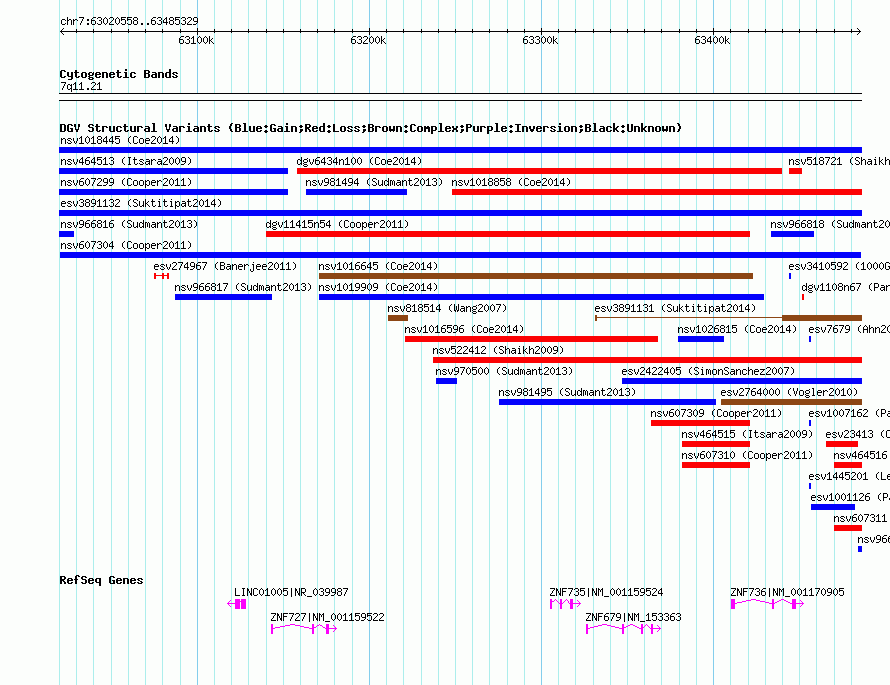The image size is (890, 685).
Task: Open esv3891131 (Suktitipat2014) label
Action: [675, 308]
